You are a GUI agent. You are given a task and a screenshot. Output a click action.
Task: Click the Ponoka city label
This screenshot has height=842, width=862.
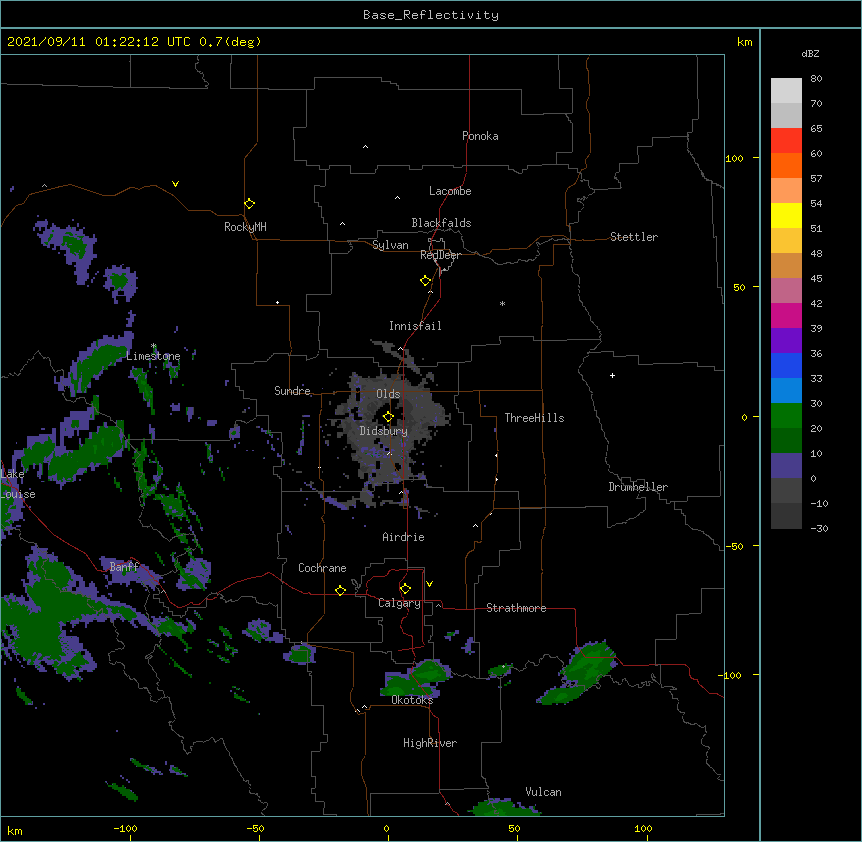480,136
